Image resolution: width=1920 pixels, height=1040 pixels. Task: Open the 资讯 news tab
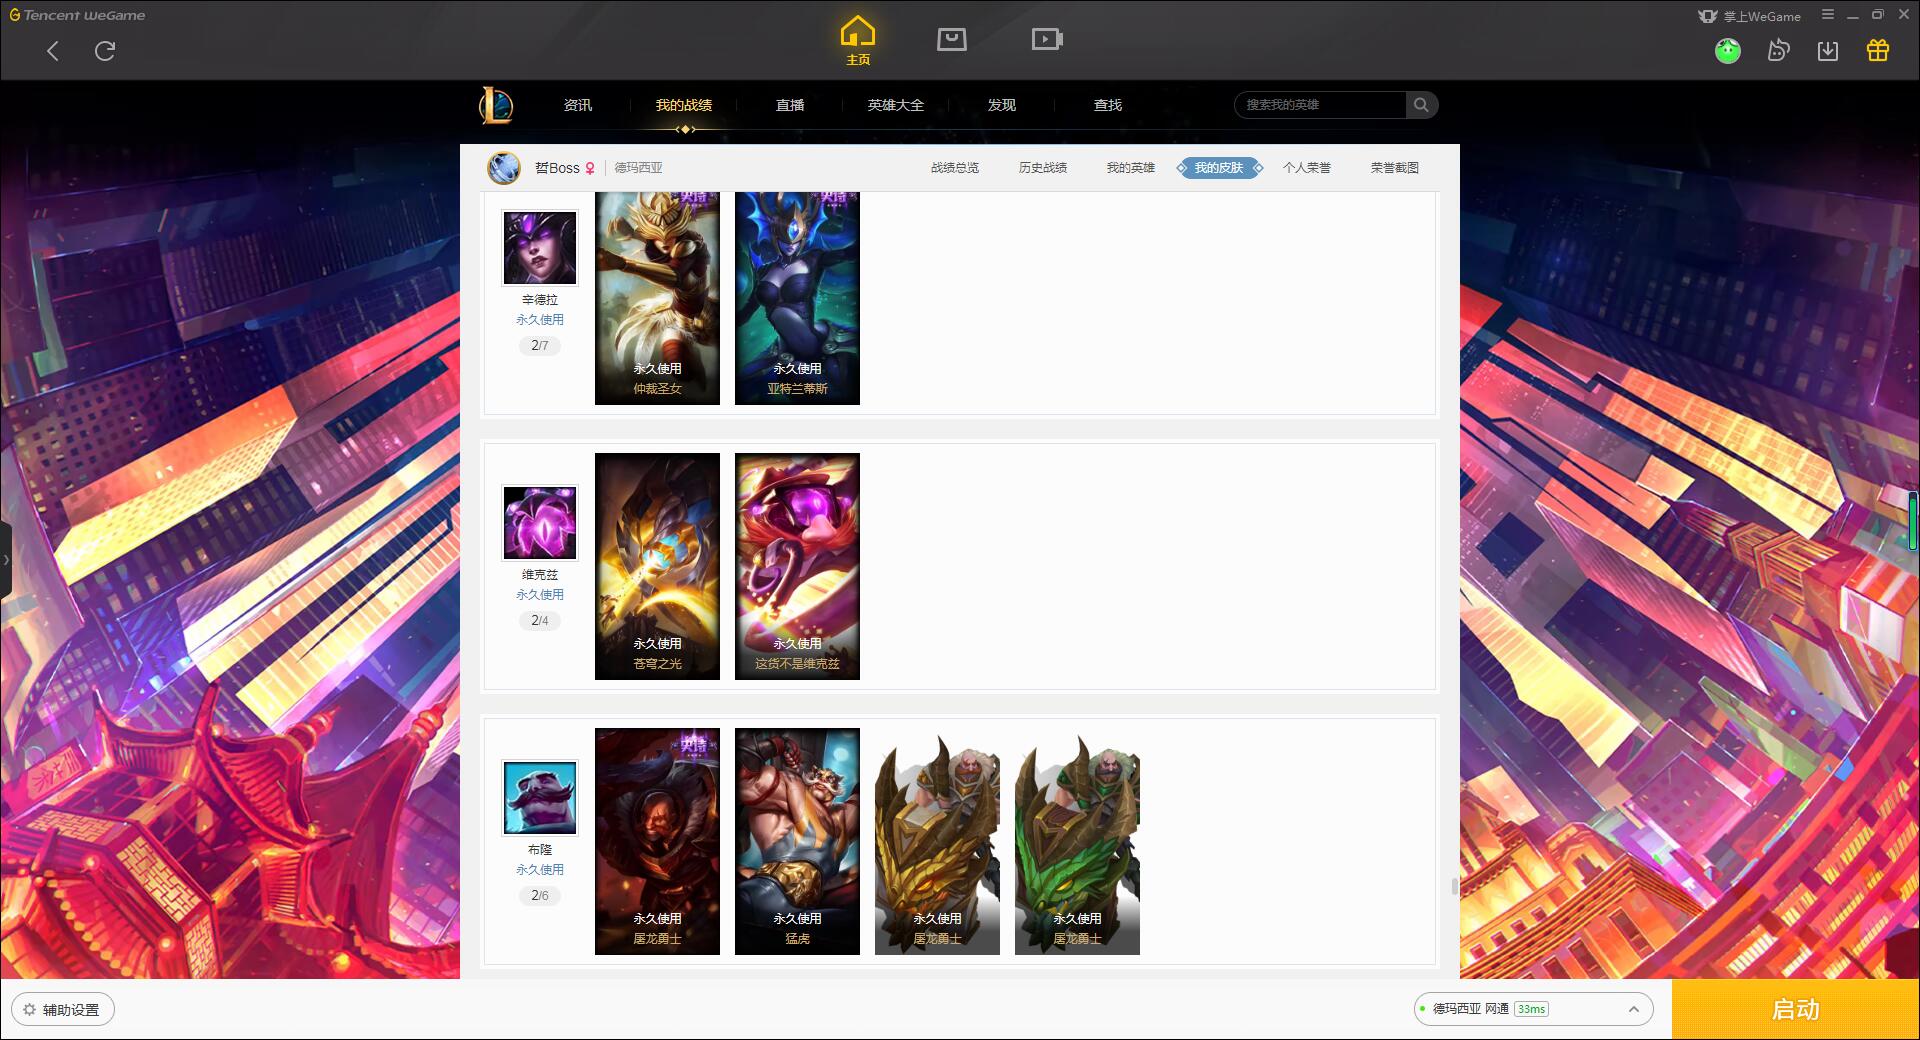click(x=578, y=105)
